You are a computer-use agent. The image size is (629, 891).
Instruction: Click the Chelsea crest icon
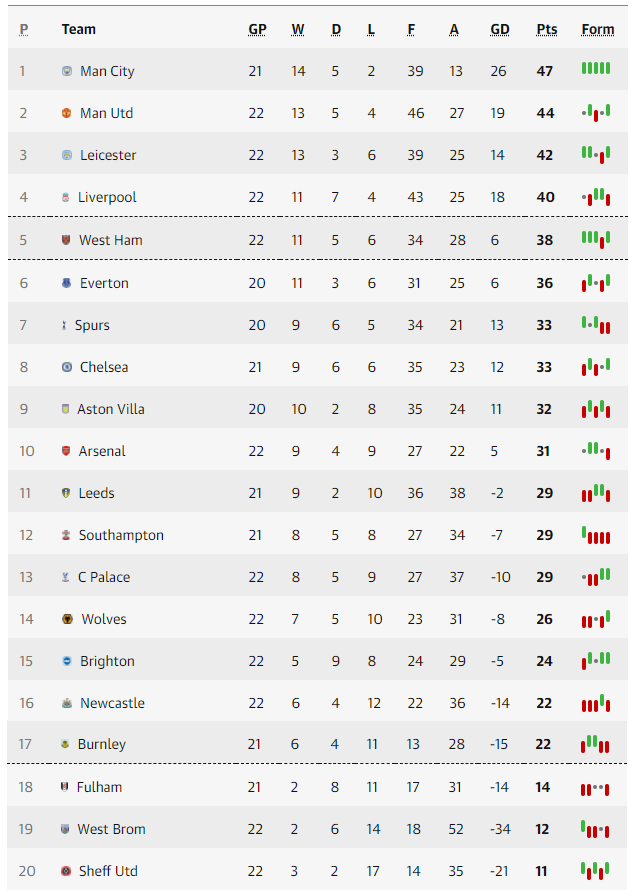67,367
